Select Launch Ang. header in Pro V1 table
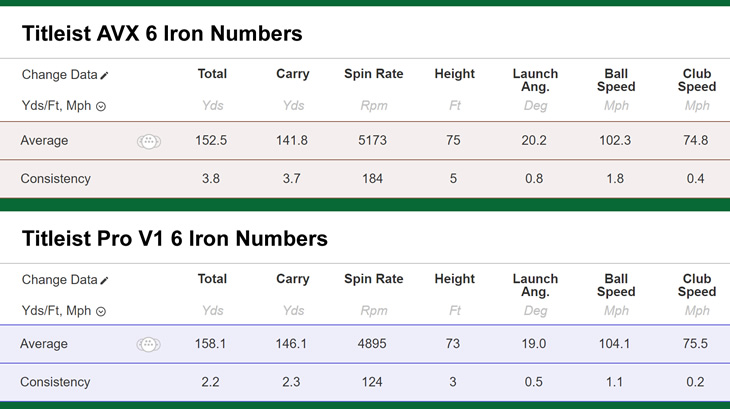This screenshot has height=409, width=730. click(x=535, y=285)
